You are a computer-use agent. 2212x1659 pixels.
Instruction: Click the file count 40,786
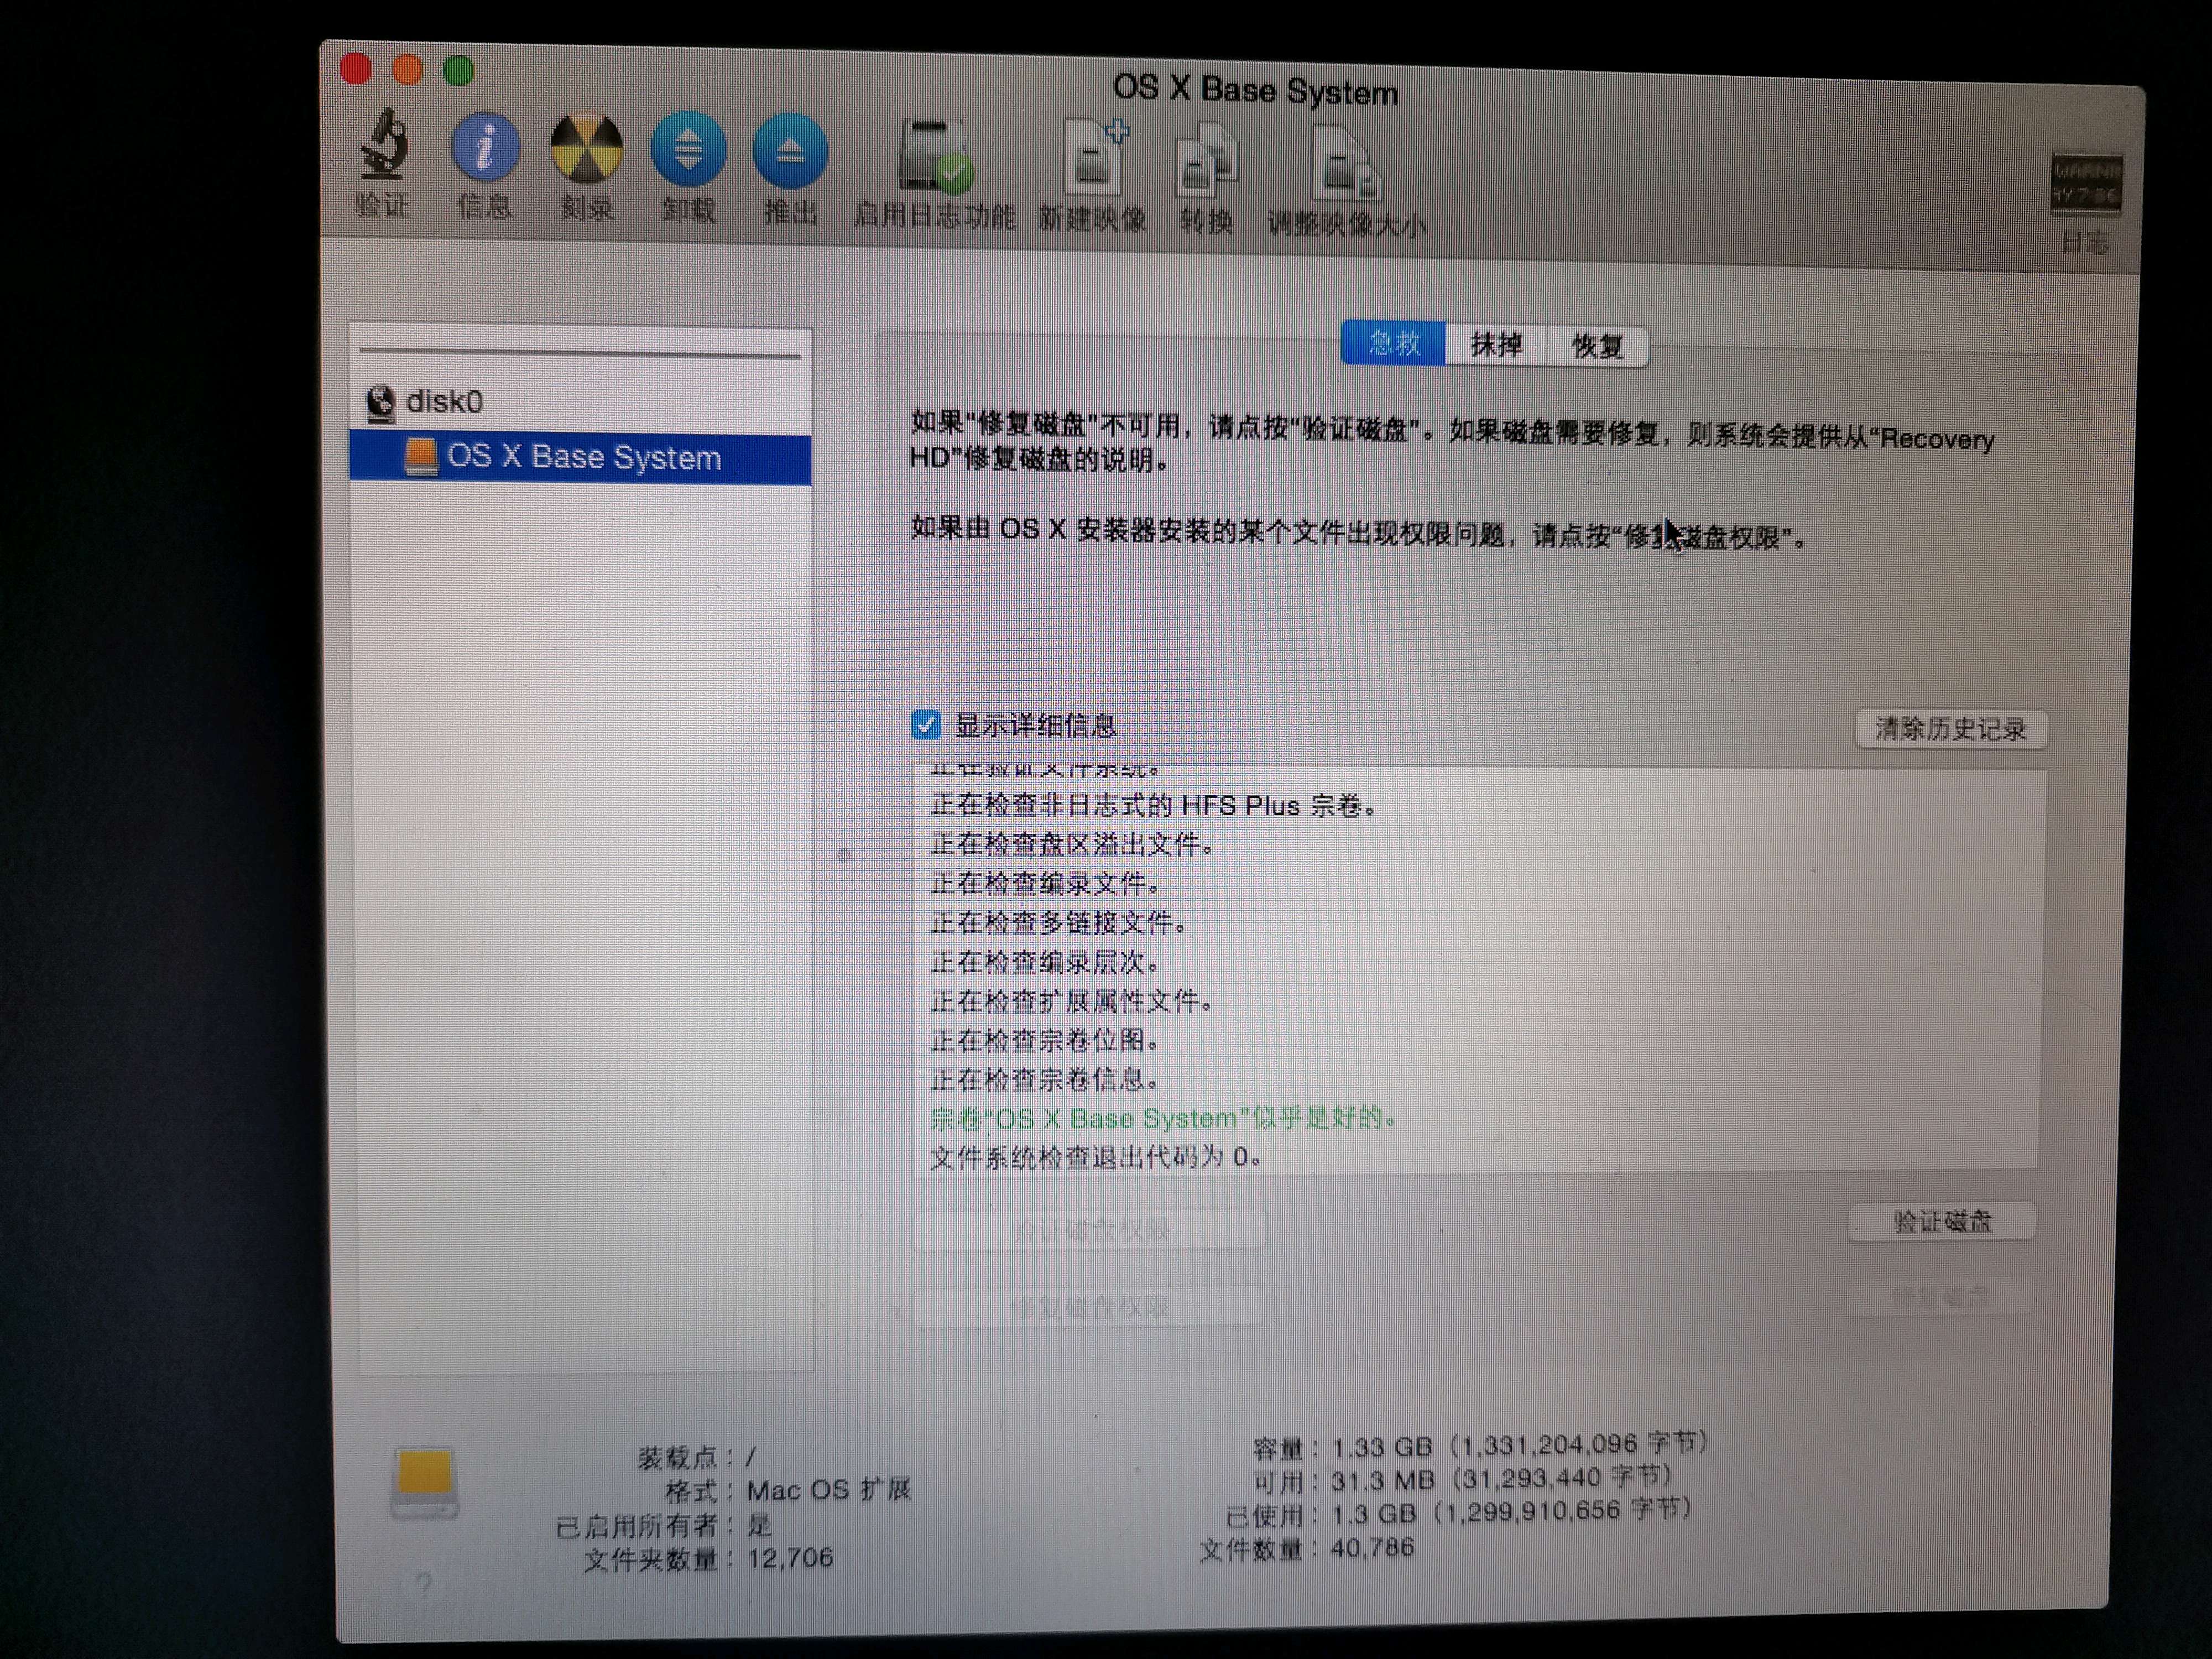point(1372,1548)
